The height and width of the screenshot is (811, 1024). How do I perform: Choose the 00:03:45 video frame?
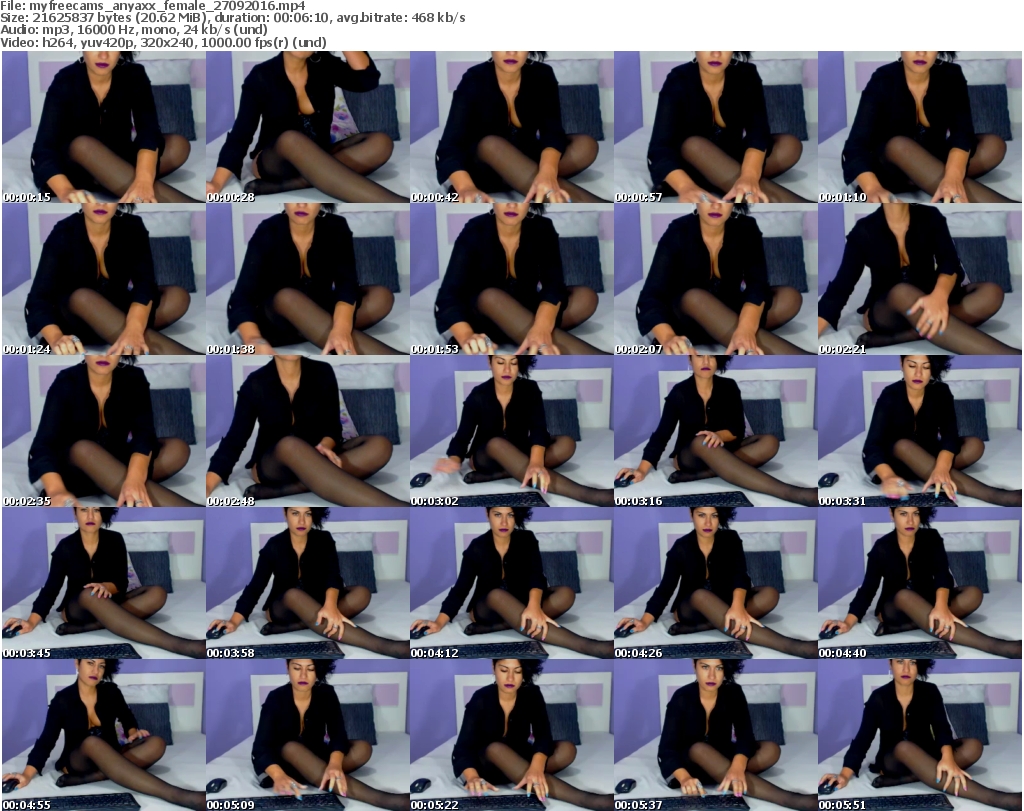point(104,582)
